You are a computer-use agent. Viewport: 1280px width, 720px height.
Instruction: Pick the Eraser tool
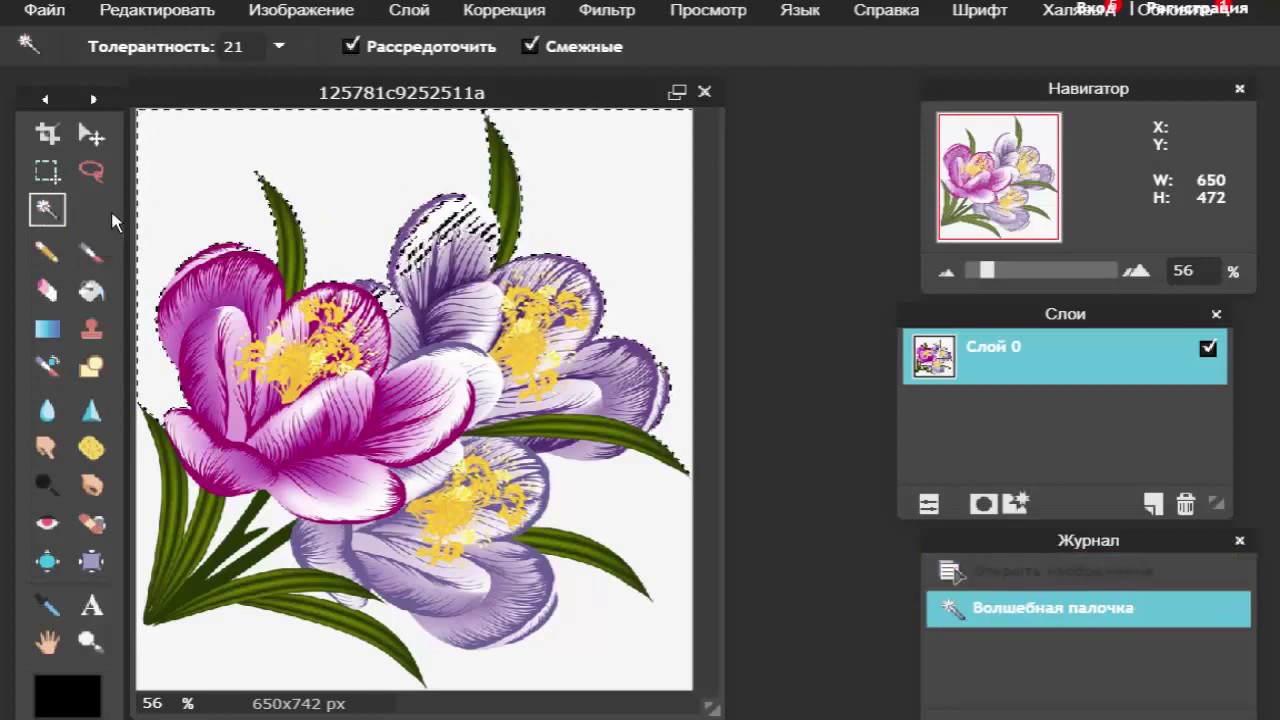47,291
